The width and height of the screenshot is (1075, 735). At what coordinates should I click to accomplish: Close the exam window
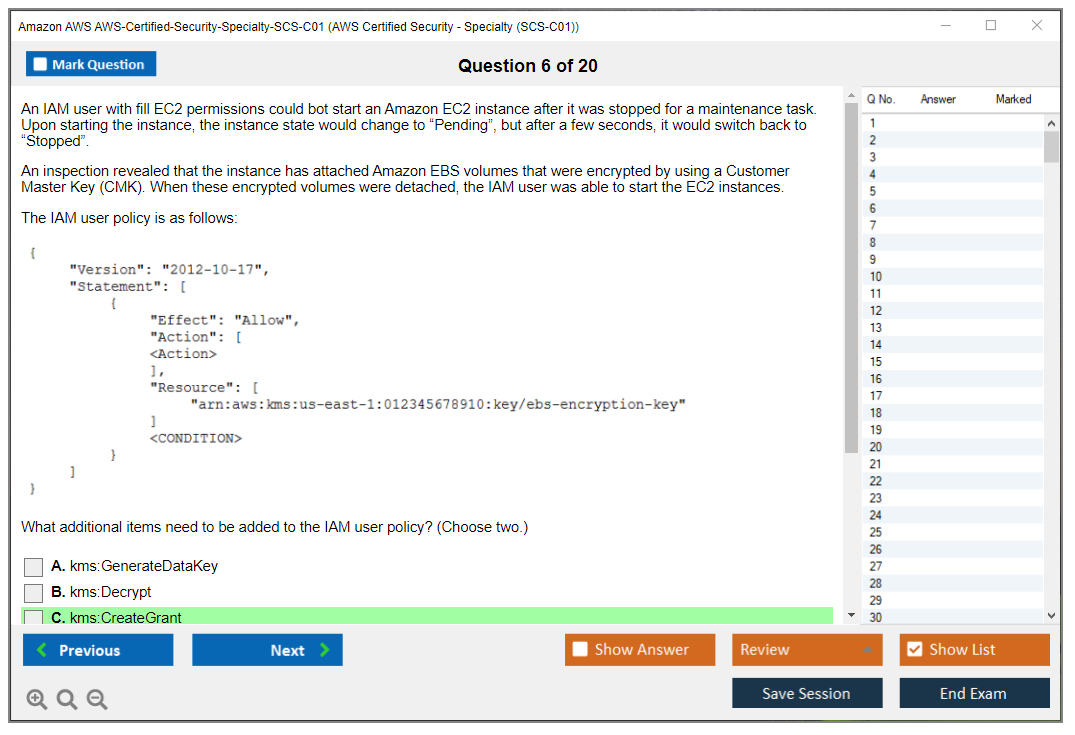[1037, 26]
